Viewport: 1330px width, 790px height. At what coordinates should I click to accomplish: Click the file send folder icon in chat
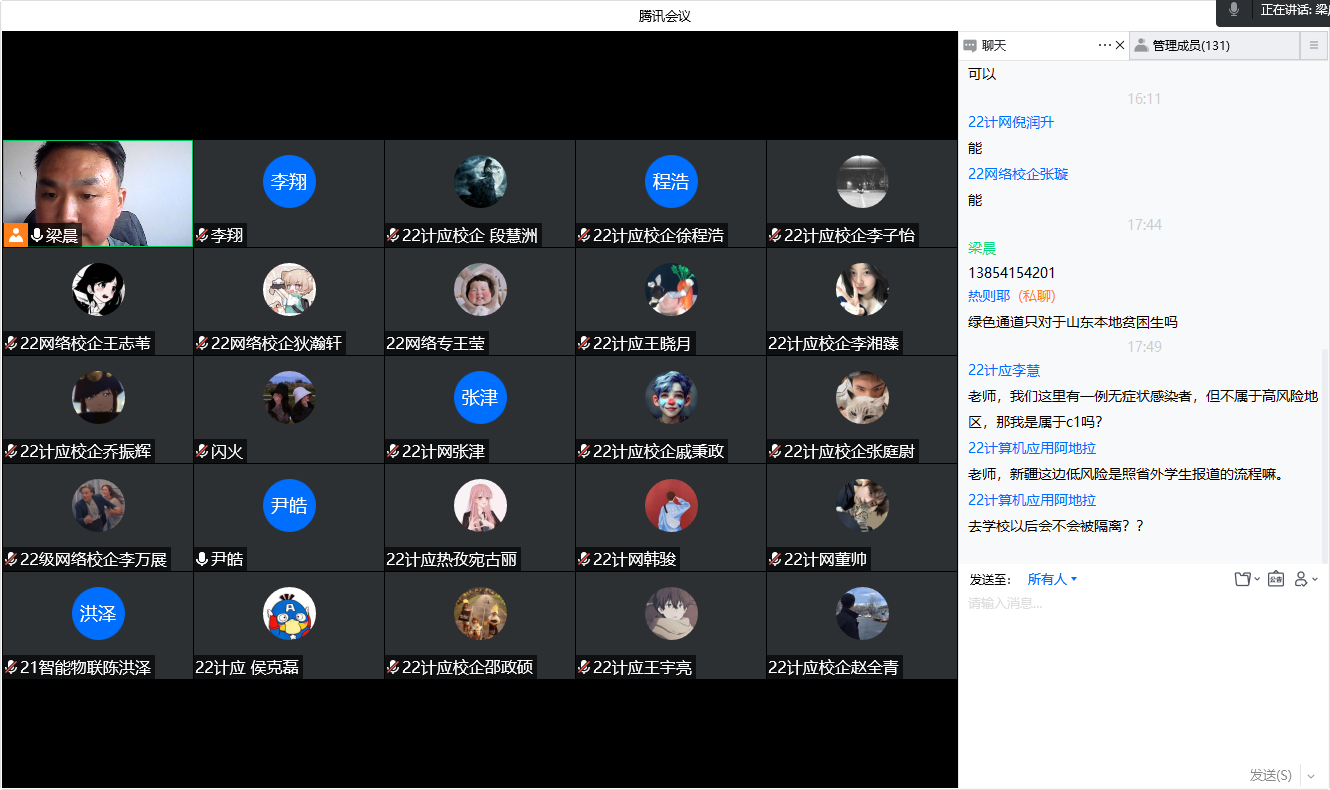pyautogui.click(x=1243, y=579)
